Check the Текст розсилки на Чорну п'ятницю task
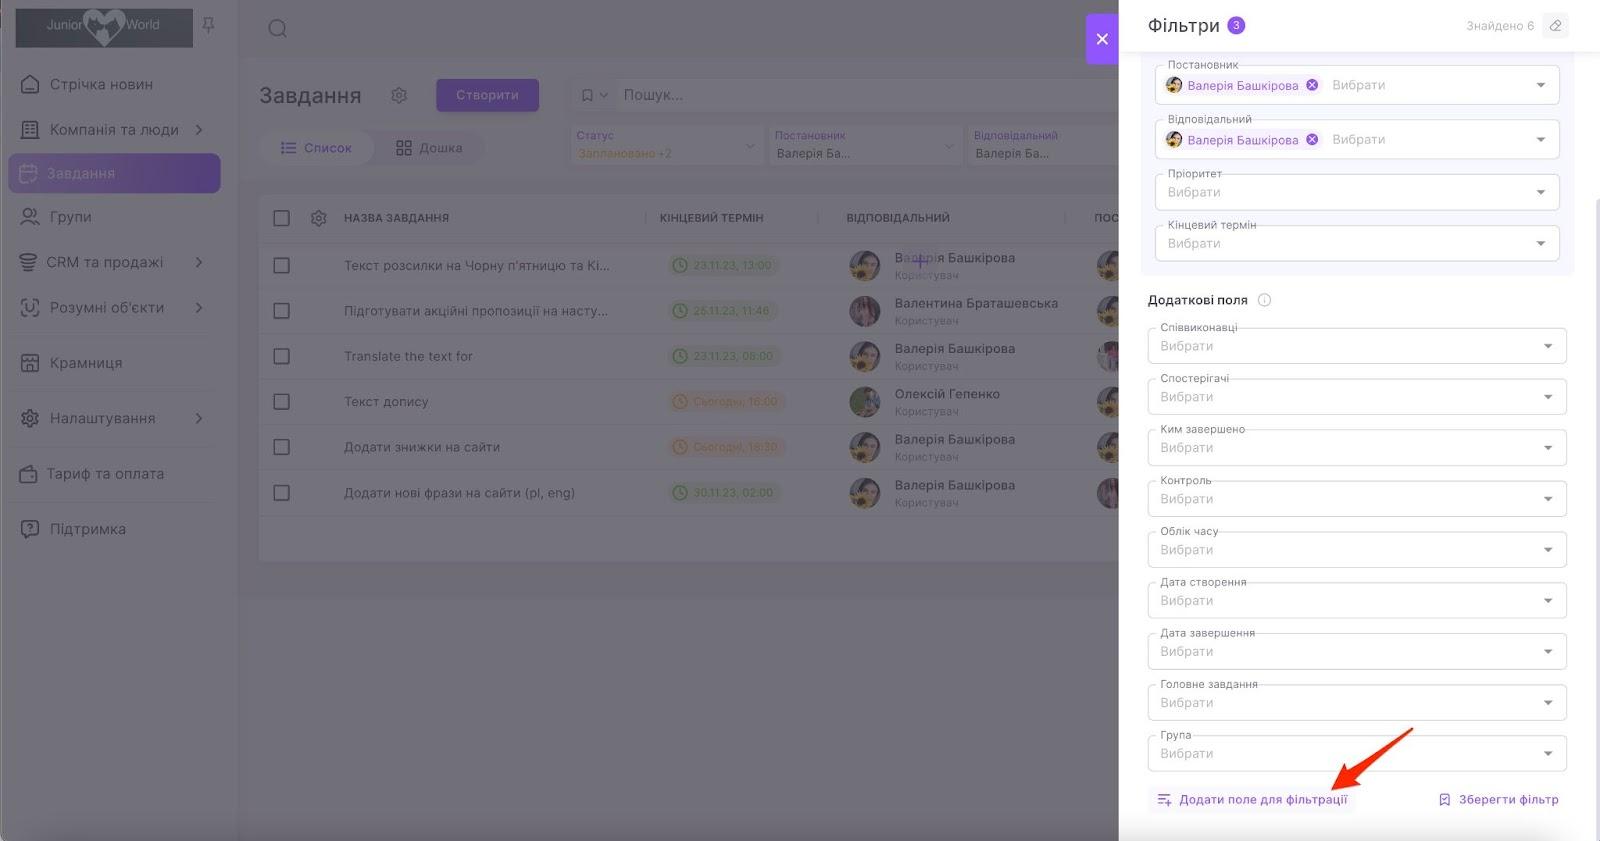The image size is (1600, 841). tap(281, 266)
